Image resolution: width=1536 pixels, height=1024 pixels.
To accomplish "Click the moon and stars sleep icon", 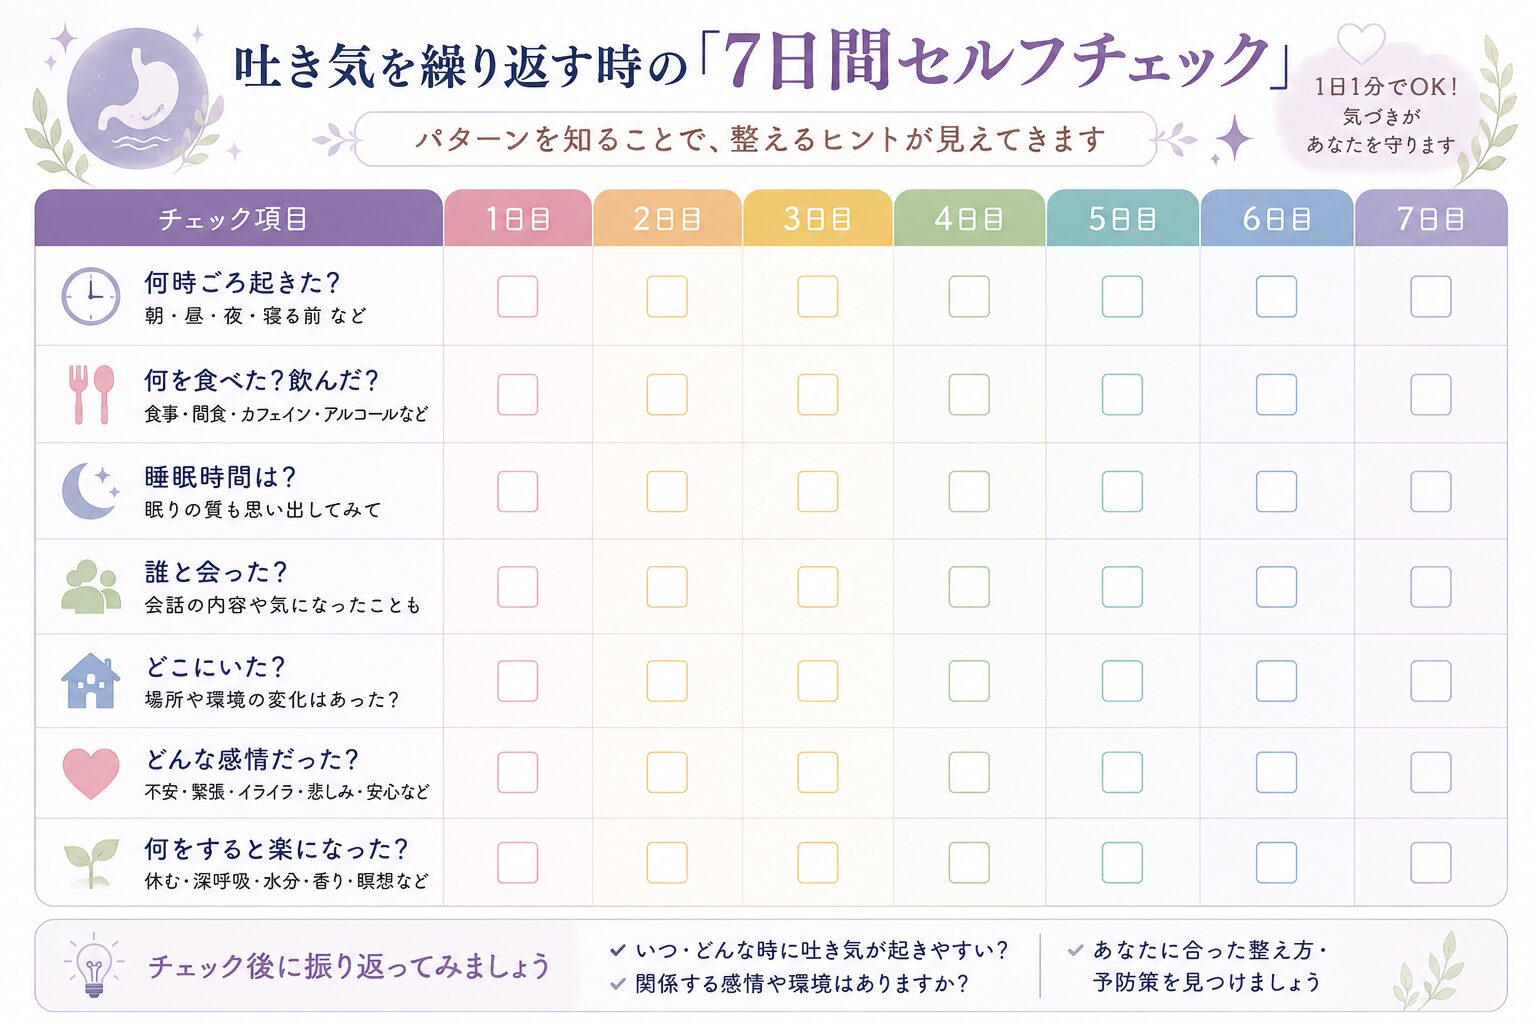I will coord(90,491).
